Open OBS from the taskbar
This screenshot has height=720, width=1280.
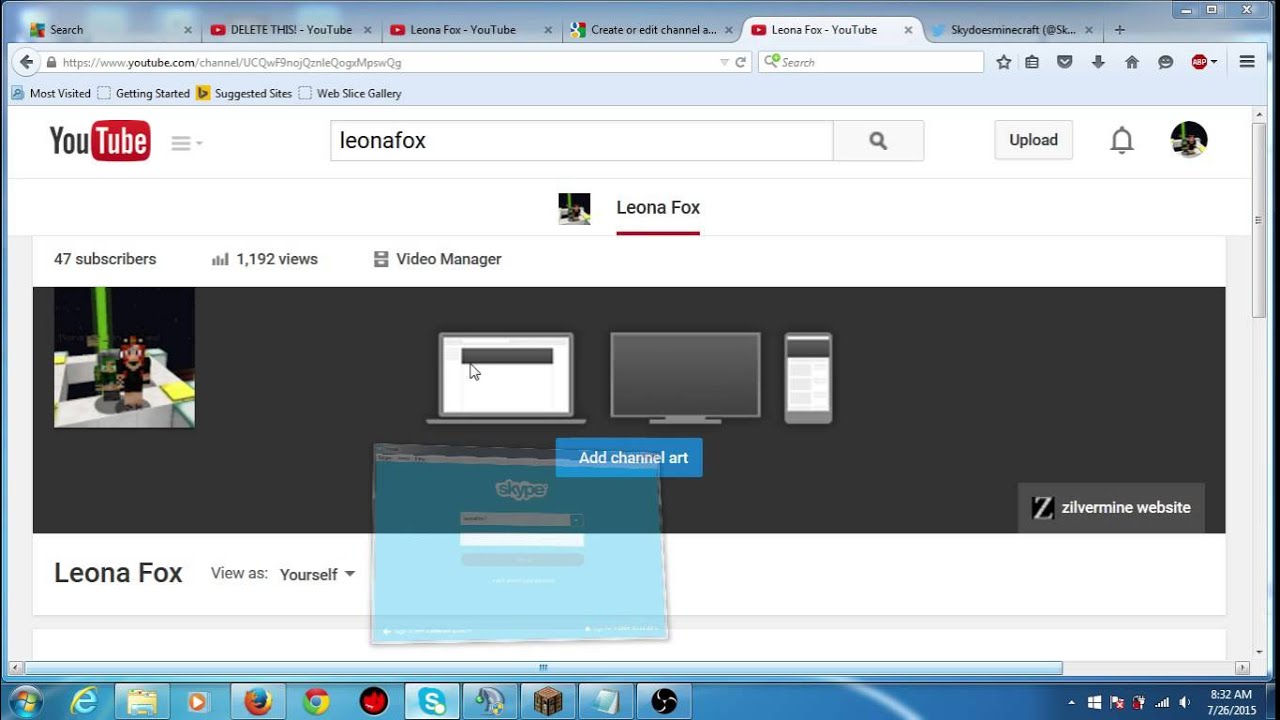664,702
